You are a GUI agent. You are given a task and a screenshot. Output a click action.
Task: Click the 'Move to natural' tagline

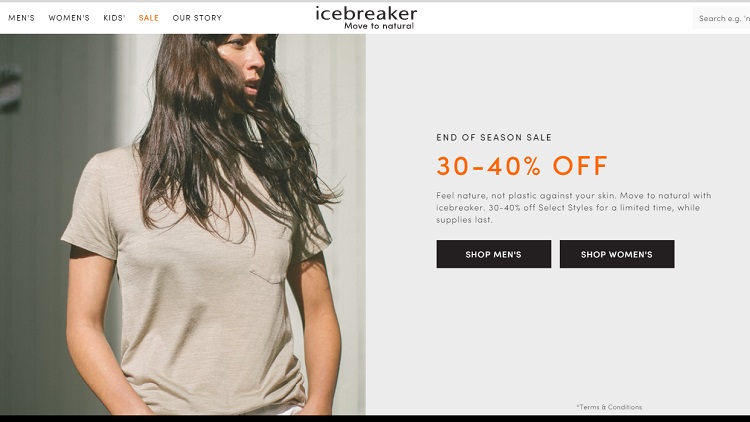coord(379,26)
